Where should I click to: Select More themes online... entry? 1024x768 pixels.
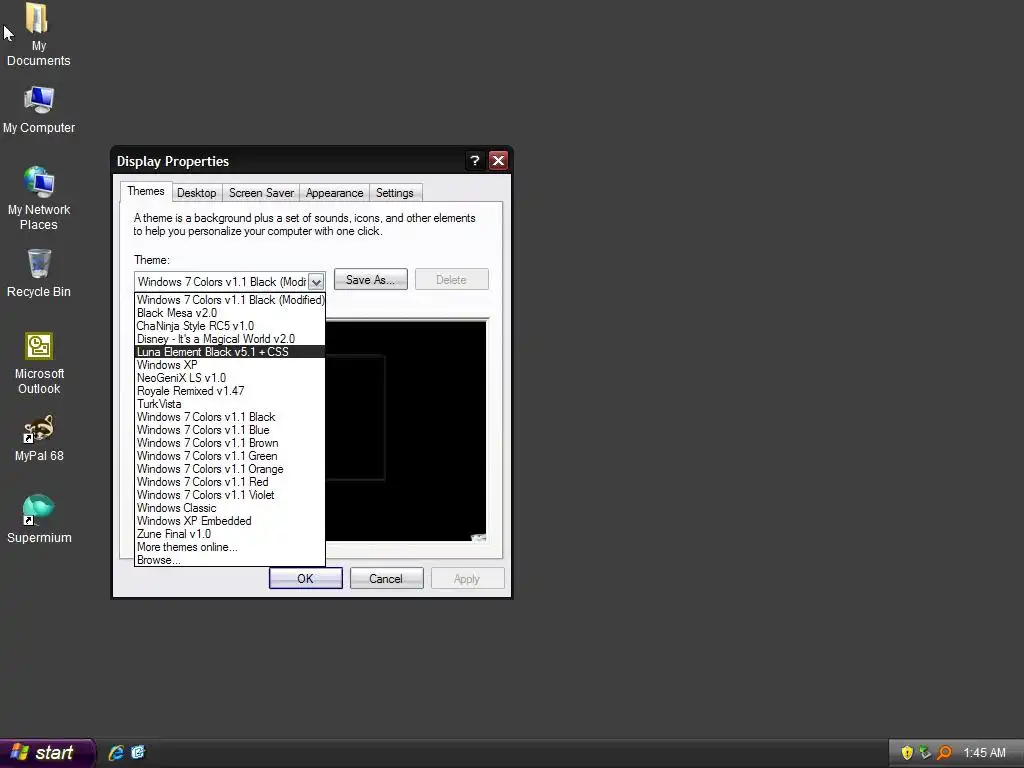point(230,547)
